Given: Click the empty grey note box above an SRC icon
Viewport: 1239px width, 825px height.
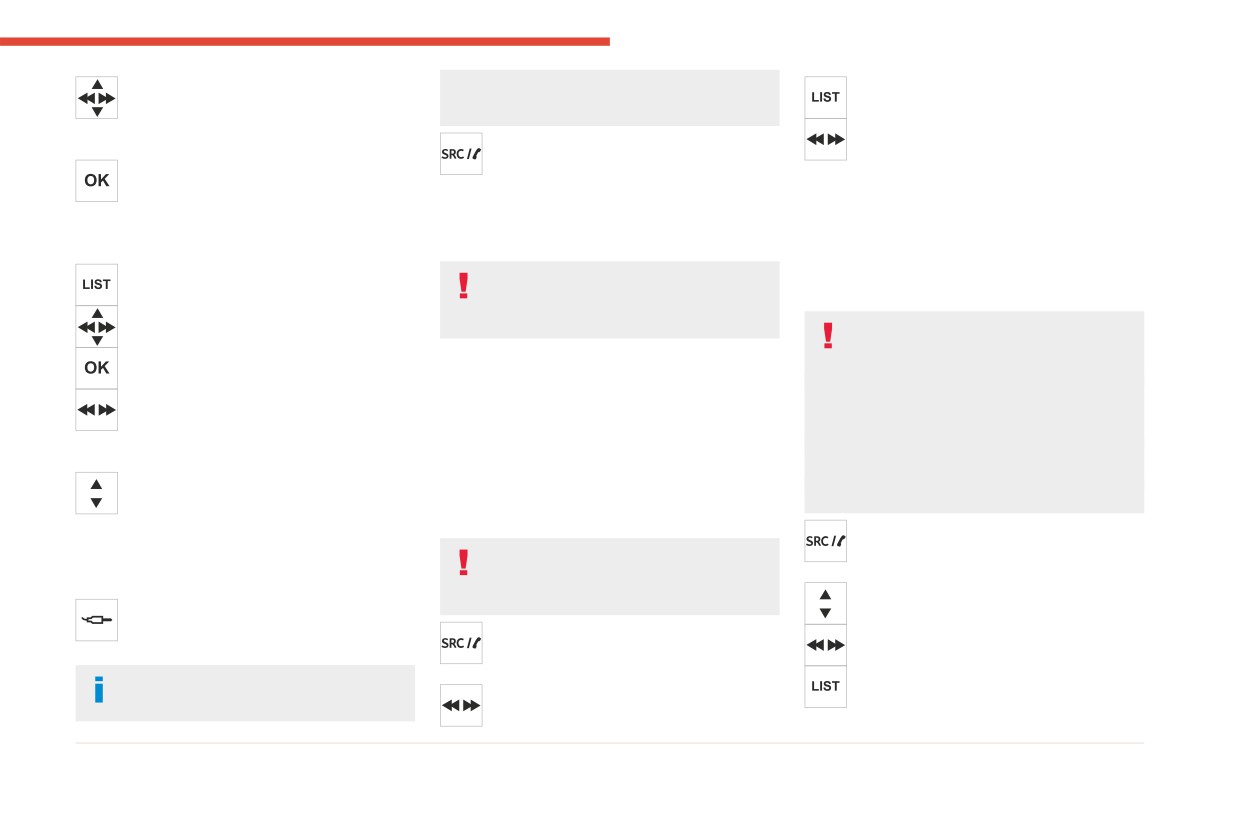Looking at the screenshot, I should tap(610, 98).
